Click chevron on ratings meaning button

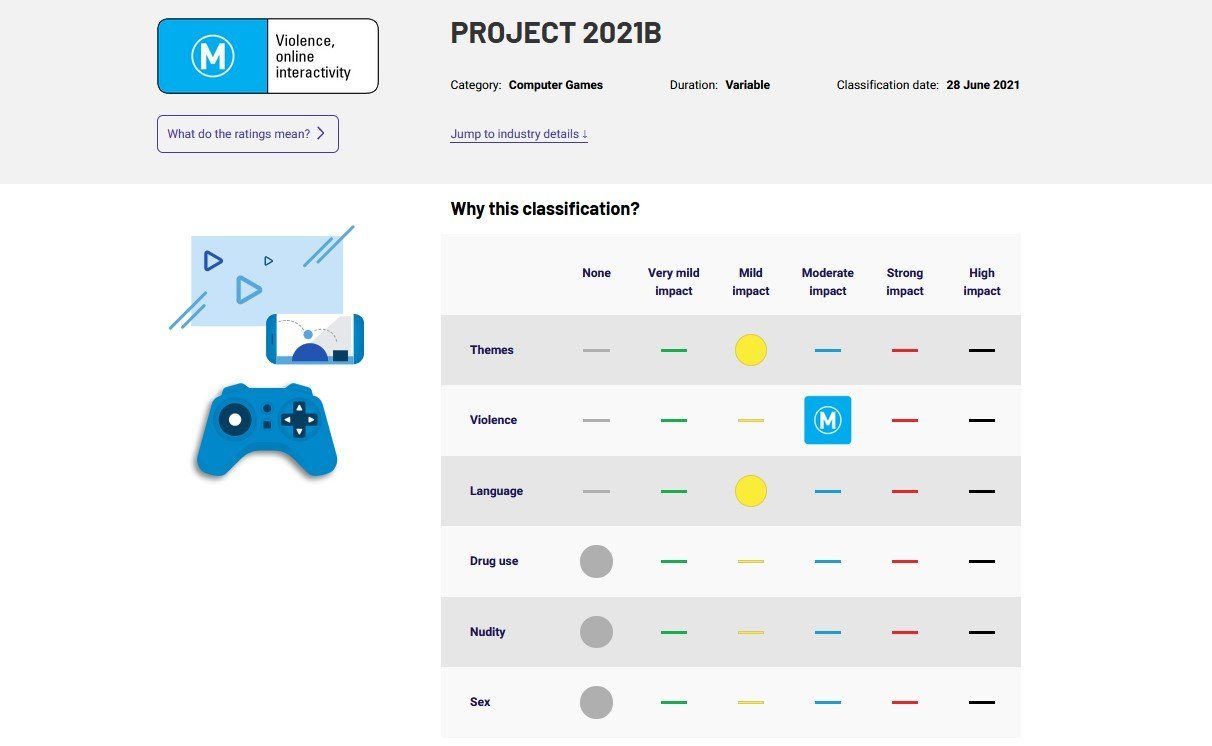tap(321, 134)
